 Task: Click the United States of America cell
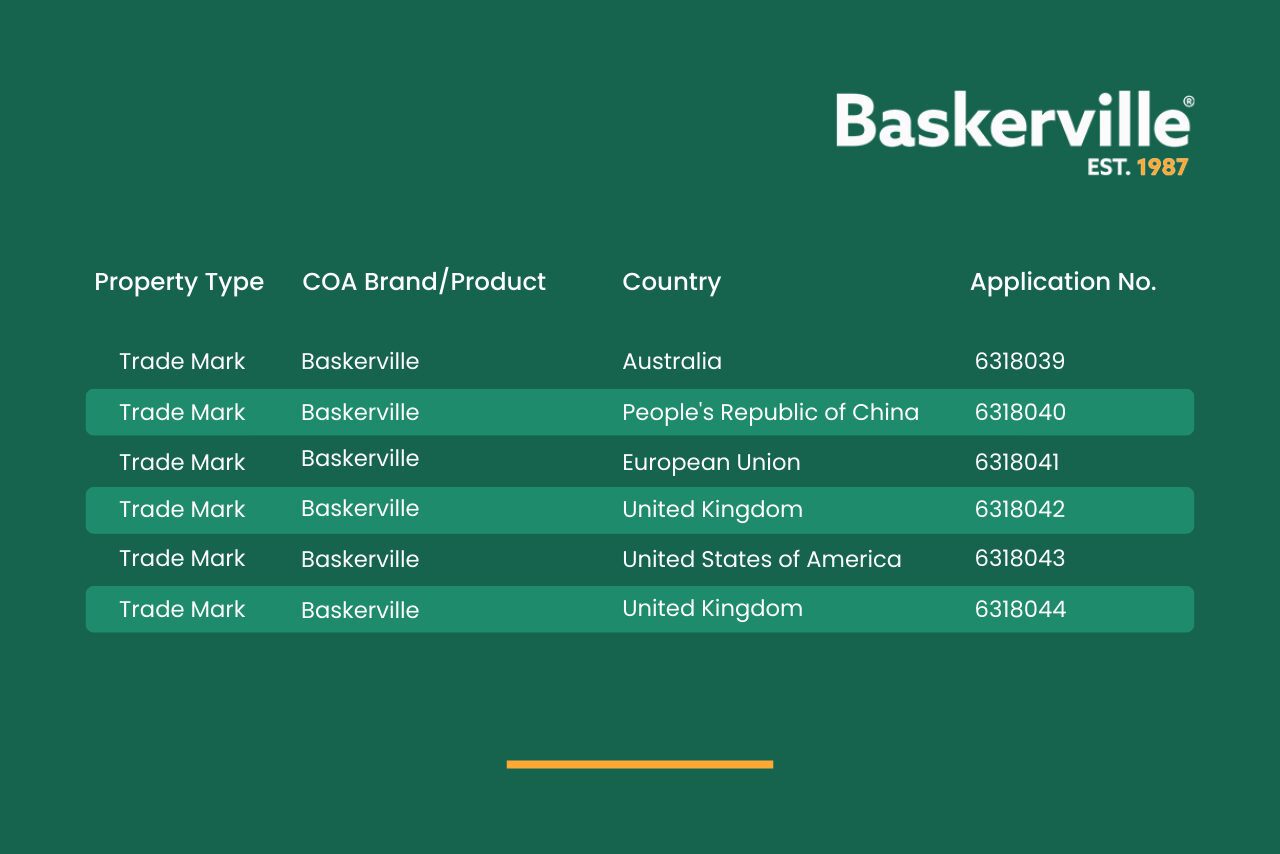[x=761, y=559]
